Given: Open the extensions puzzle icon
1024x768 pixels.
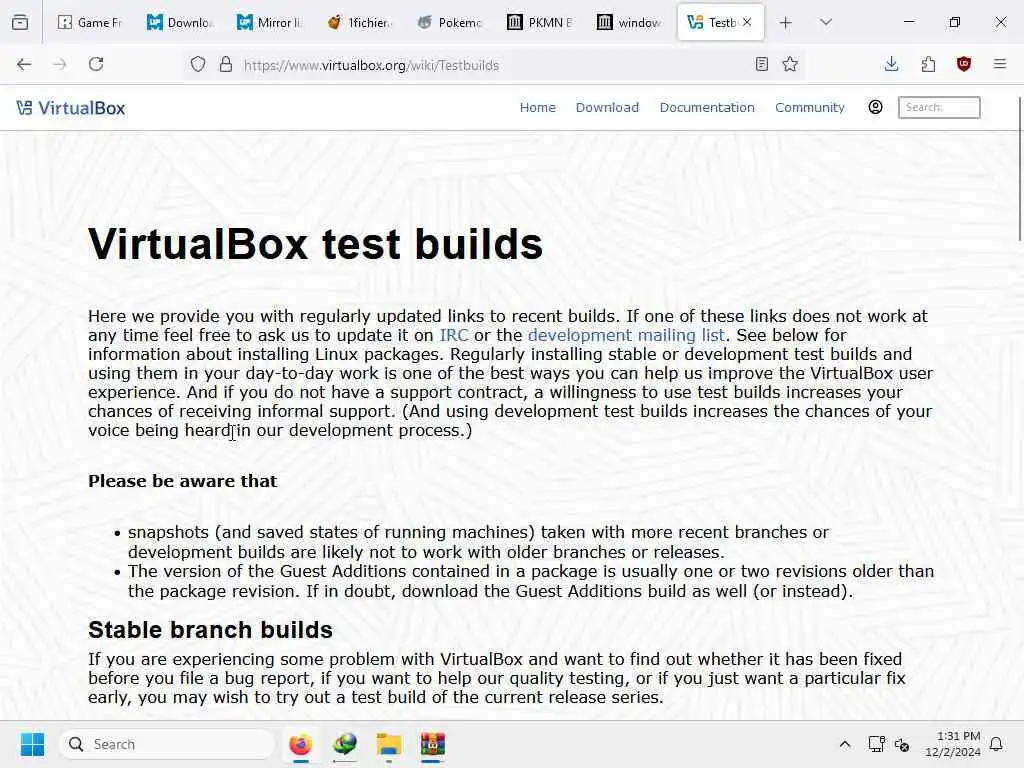Looking at the screenshot, I should pos(928,64).
